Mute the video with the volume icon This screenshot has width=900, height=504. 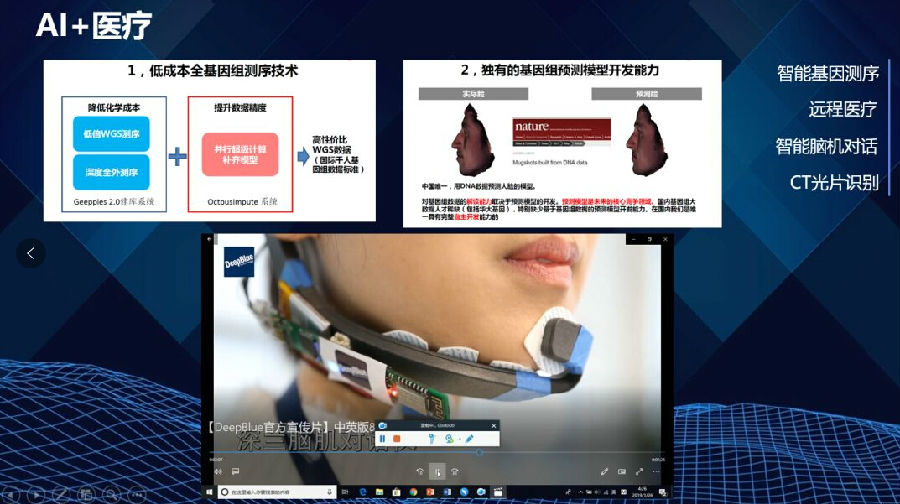tap(218, 471)
